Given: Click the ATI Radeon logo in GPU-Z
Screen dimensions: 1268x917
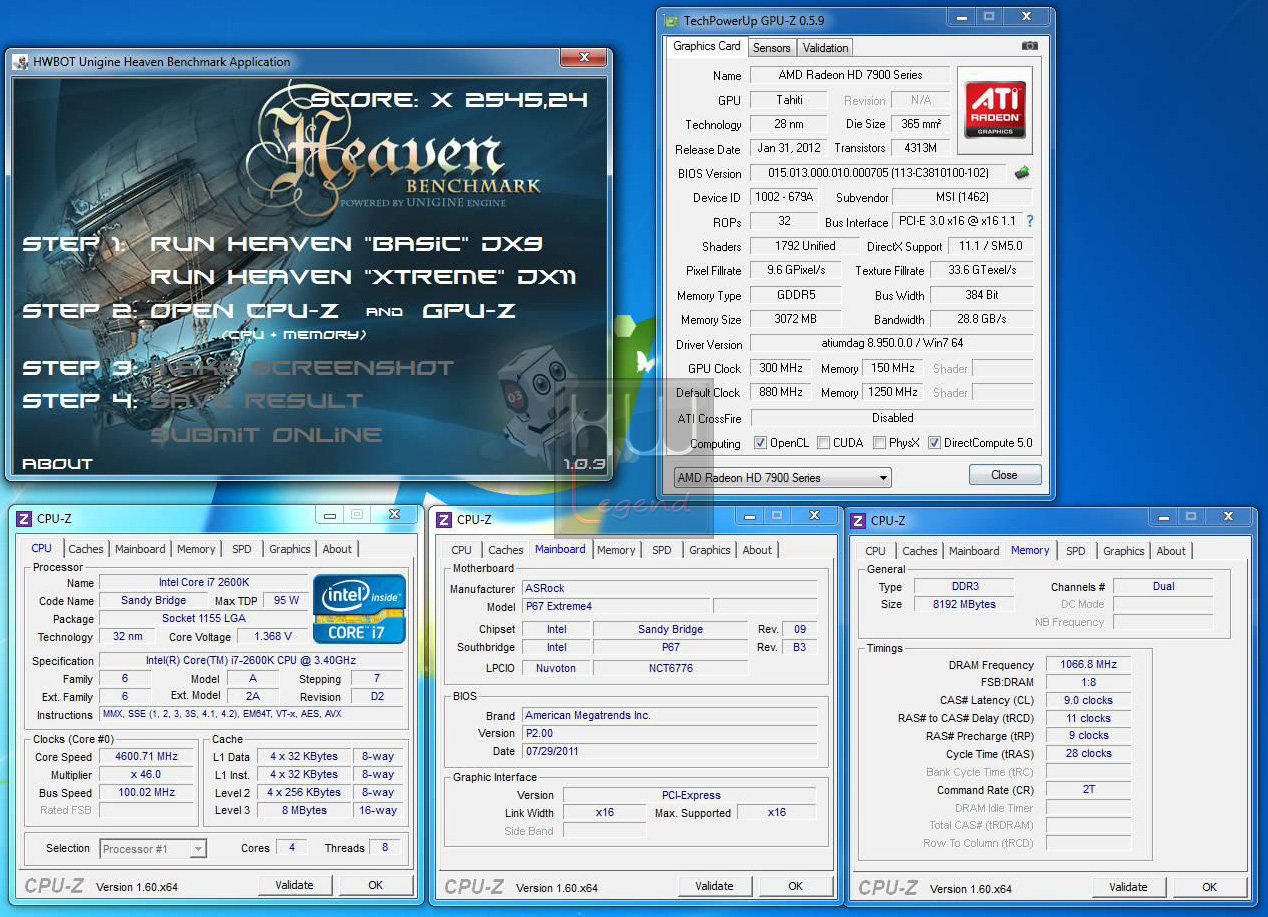Looking at the screenshot, I should 996,109.
